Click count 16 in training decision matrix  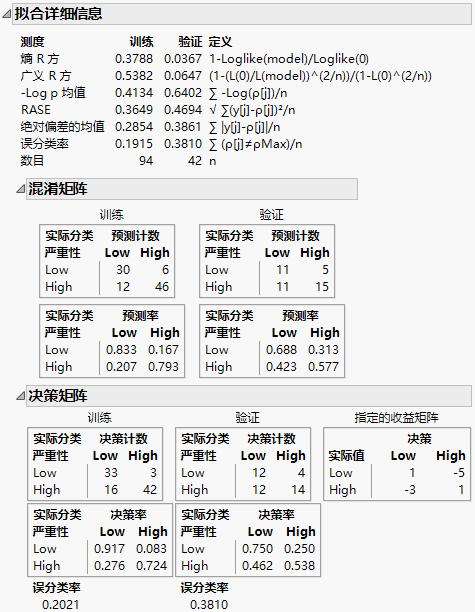[110, 490]
